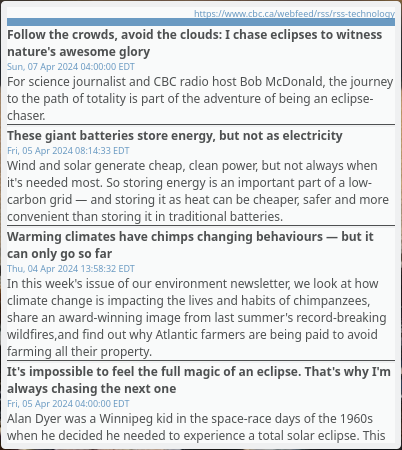
Task: Click "always chasing the next one" headline line
Action: [x=92, y=389]
